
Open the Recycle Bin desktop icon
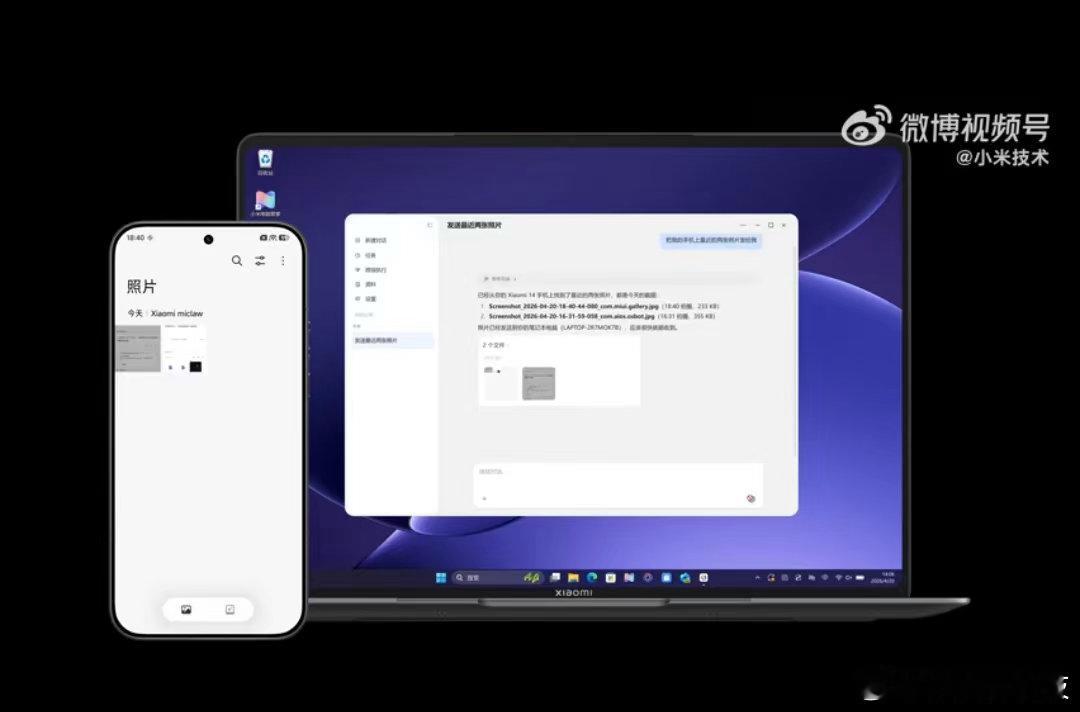pos(265,163)
